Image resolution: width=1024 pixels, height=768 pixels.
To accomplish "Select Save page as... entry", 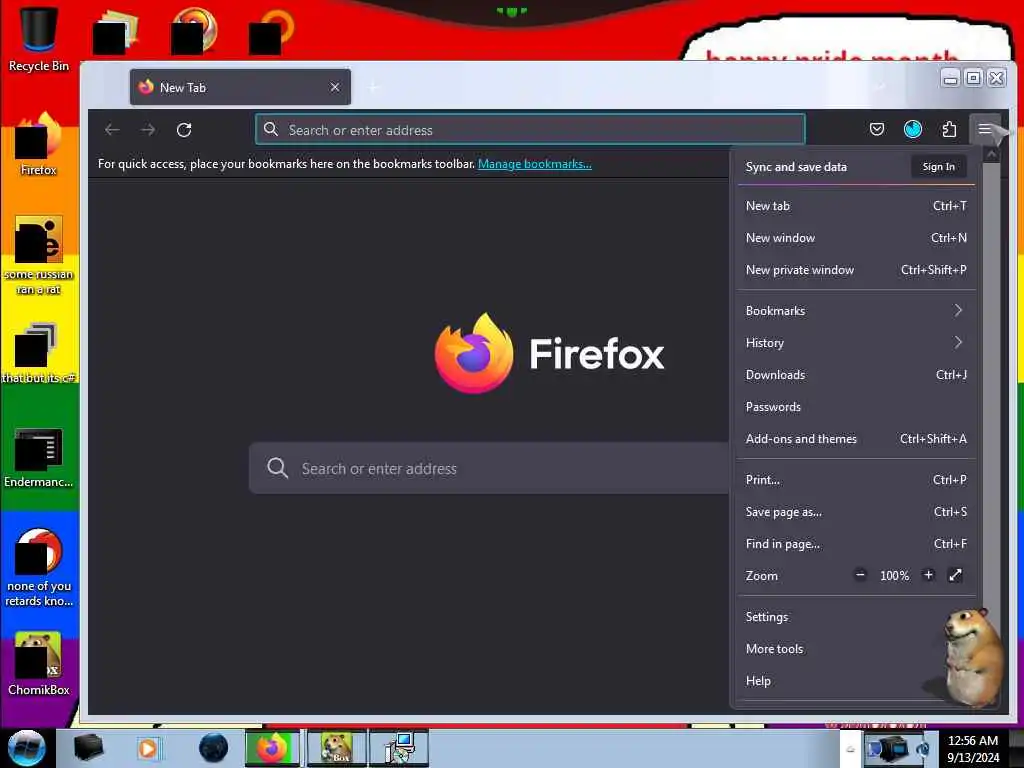I will coord(856,512).
